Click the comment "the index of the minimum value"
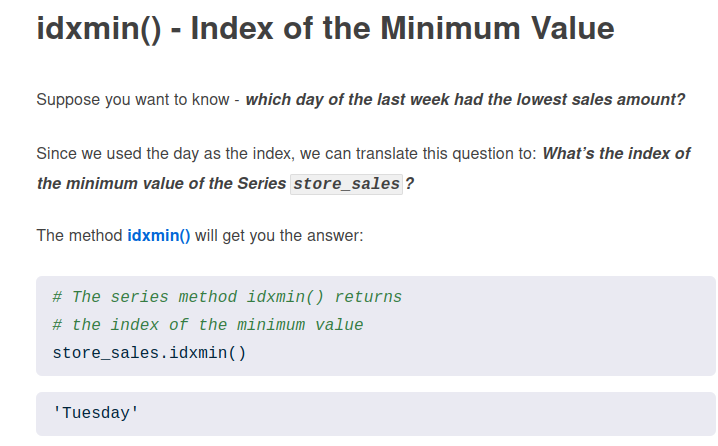Screen dimensions: 718x446 (207, 325)
